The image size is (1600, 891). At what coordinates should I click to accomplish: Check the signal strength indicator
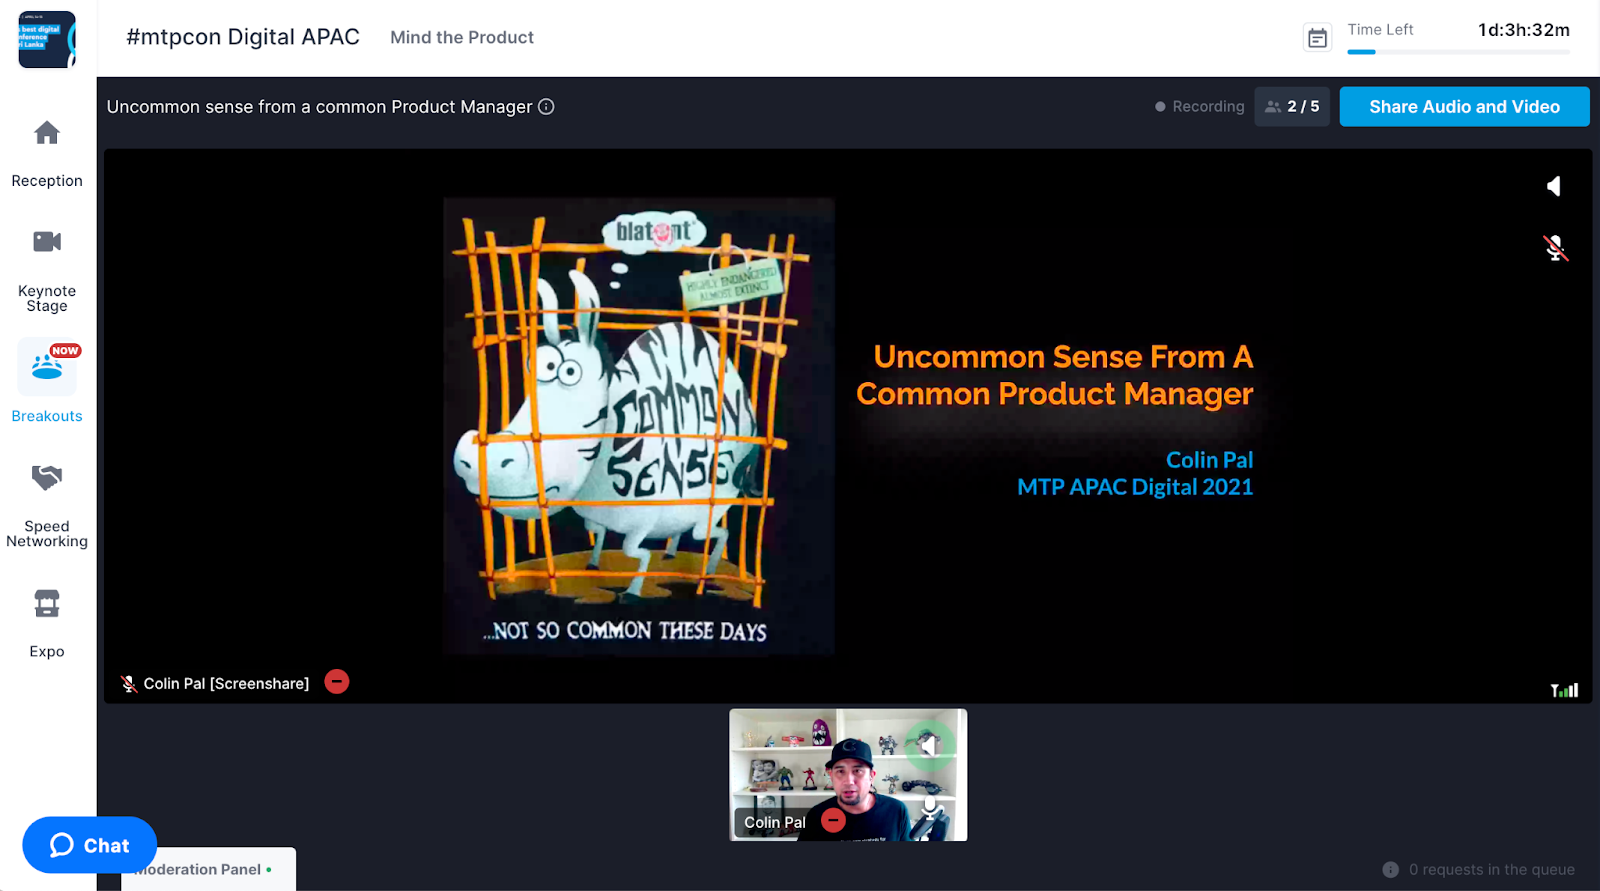coord(1564,690)
